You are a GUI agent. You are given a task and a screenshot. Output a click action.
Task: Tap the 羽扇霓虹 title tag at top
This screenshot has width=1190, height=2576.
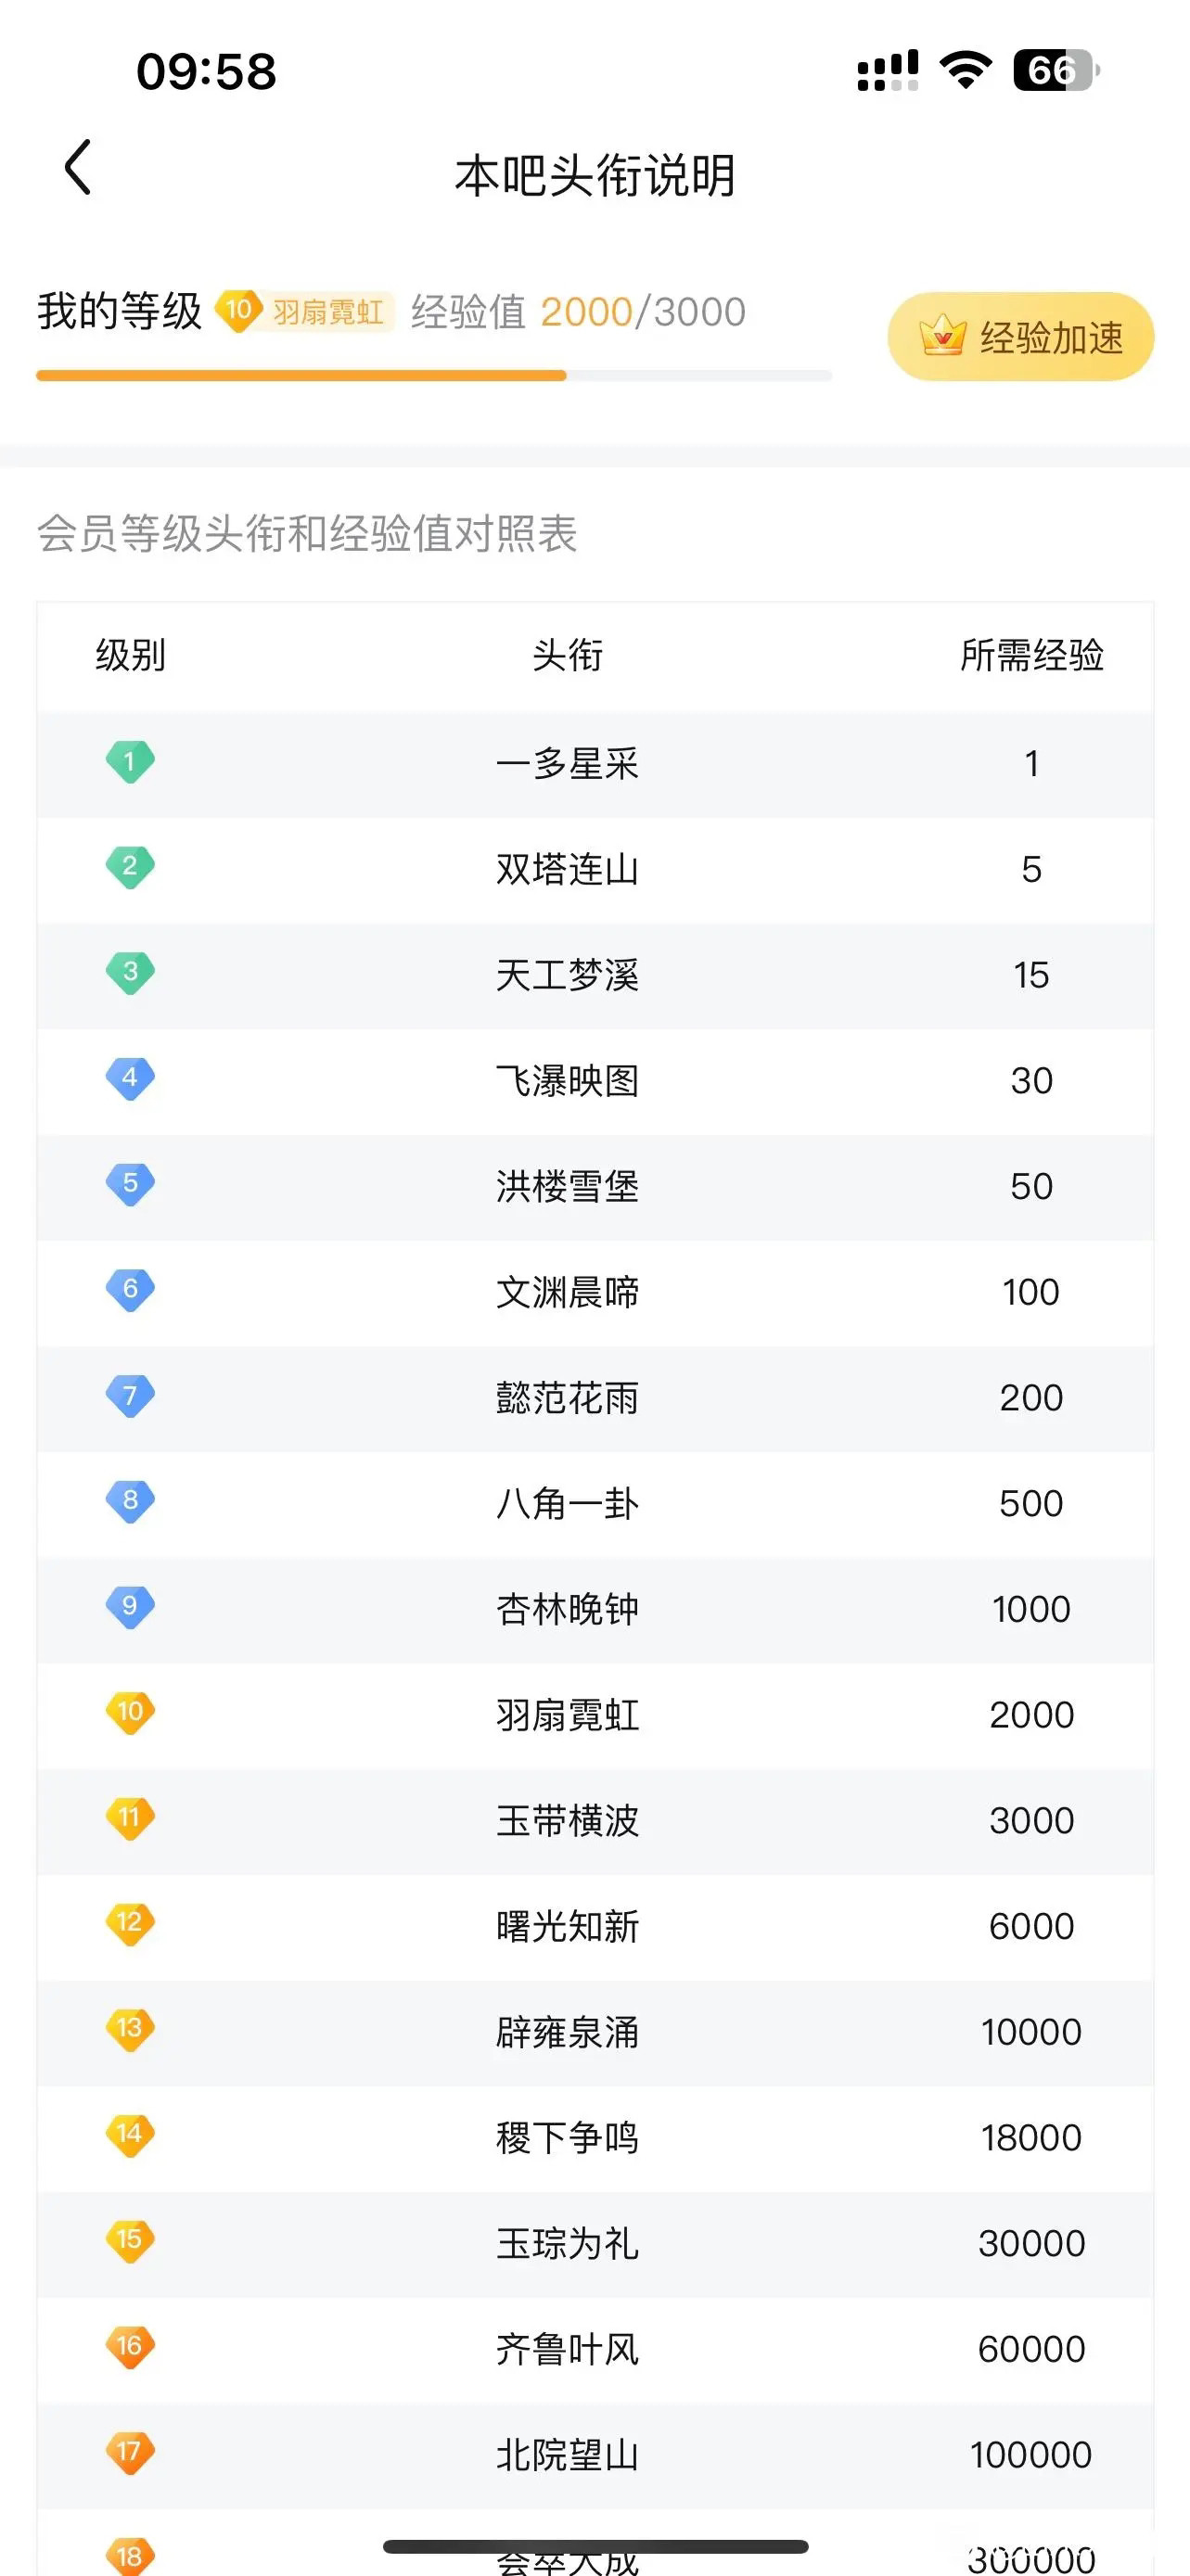click(x=328, y=312)
